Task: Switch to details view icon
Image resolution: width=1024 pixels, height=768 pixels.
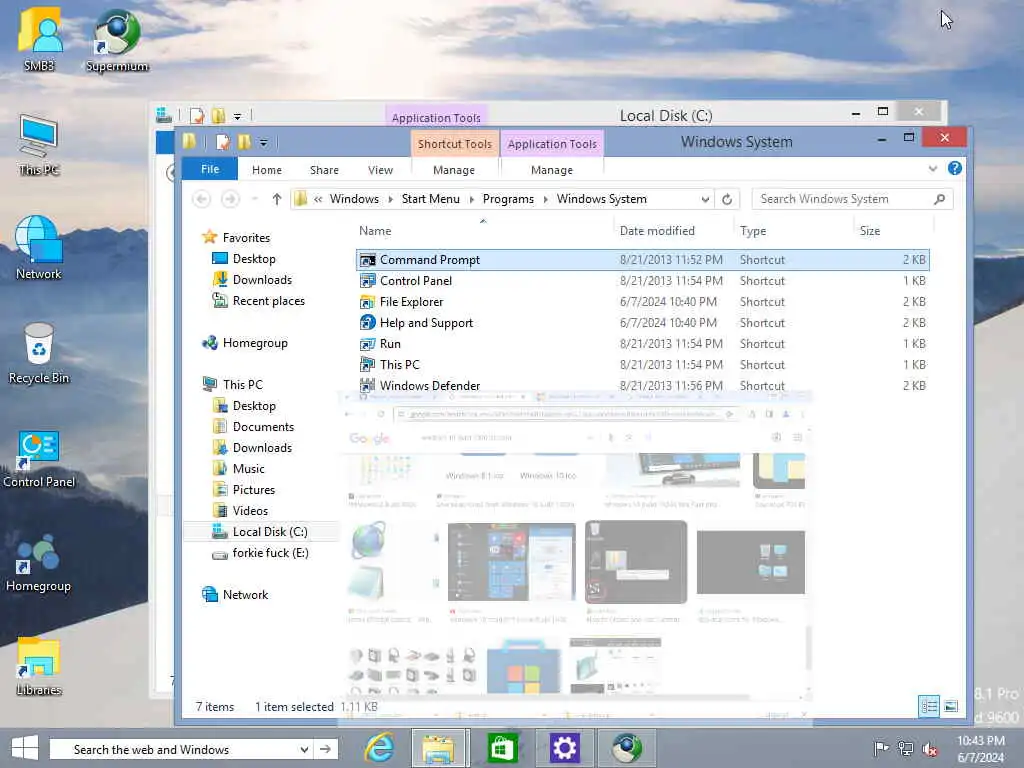Action: pos(929,706)
